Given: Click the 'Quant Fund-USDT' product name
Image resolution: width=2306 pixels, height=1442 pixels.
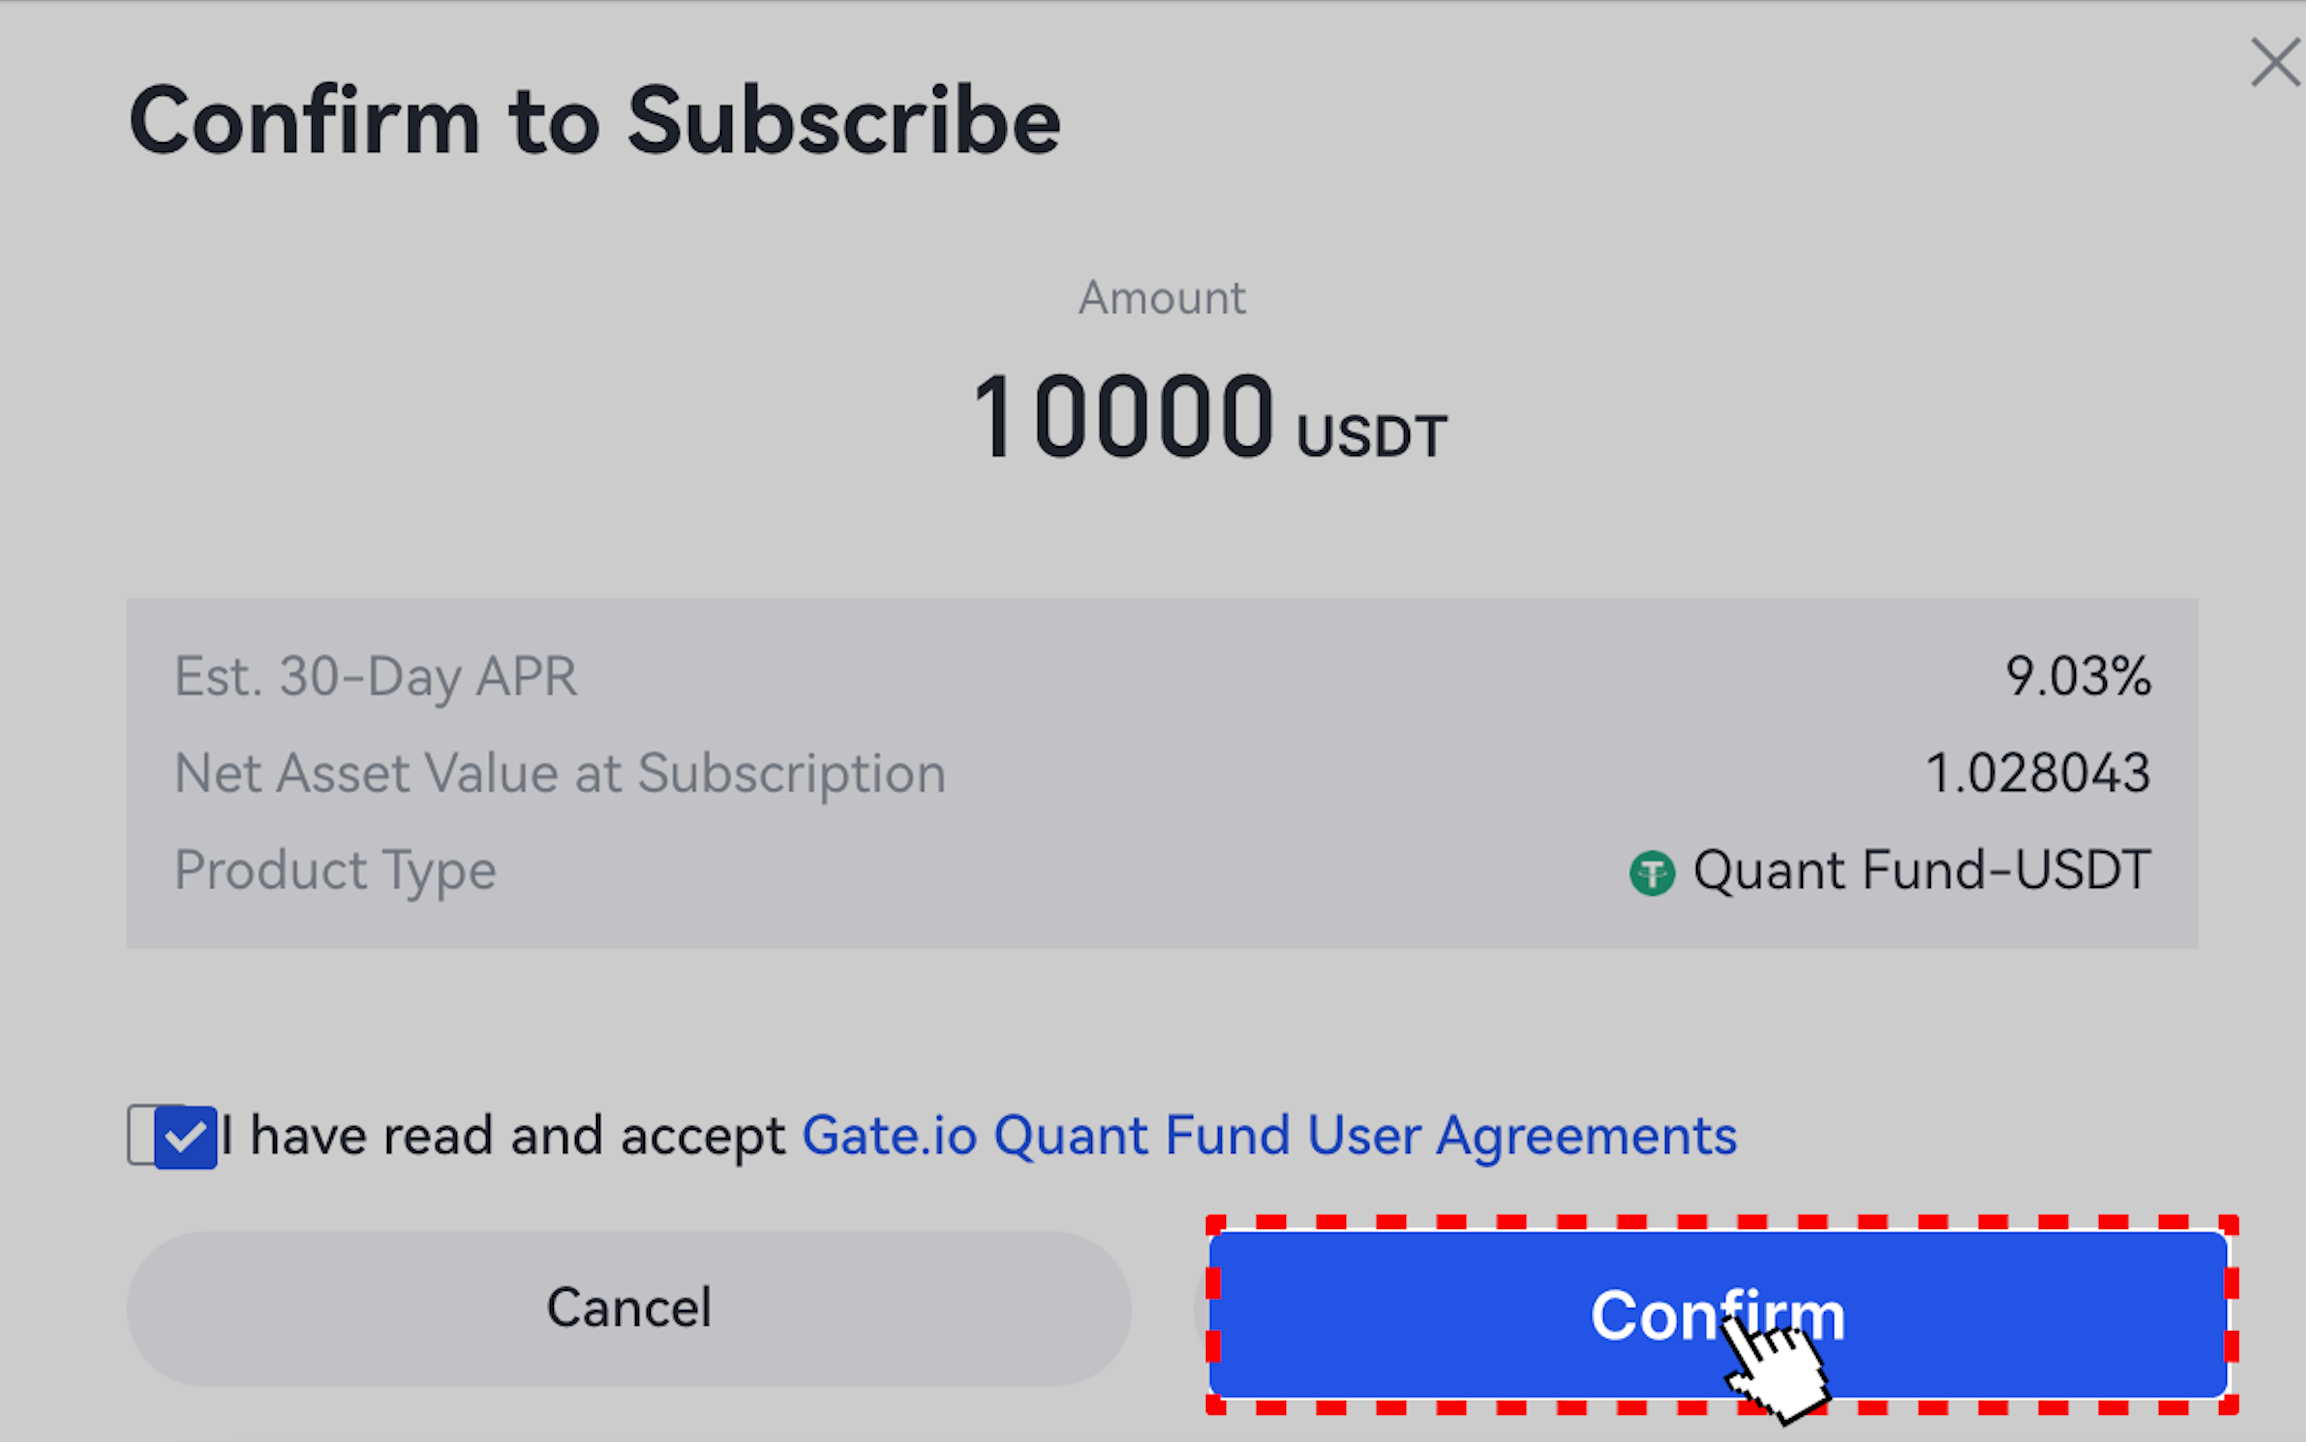Looking at the screenshot, I should click(x=1920, y=870).
